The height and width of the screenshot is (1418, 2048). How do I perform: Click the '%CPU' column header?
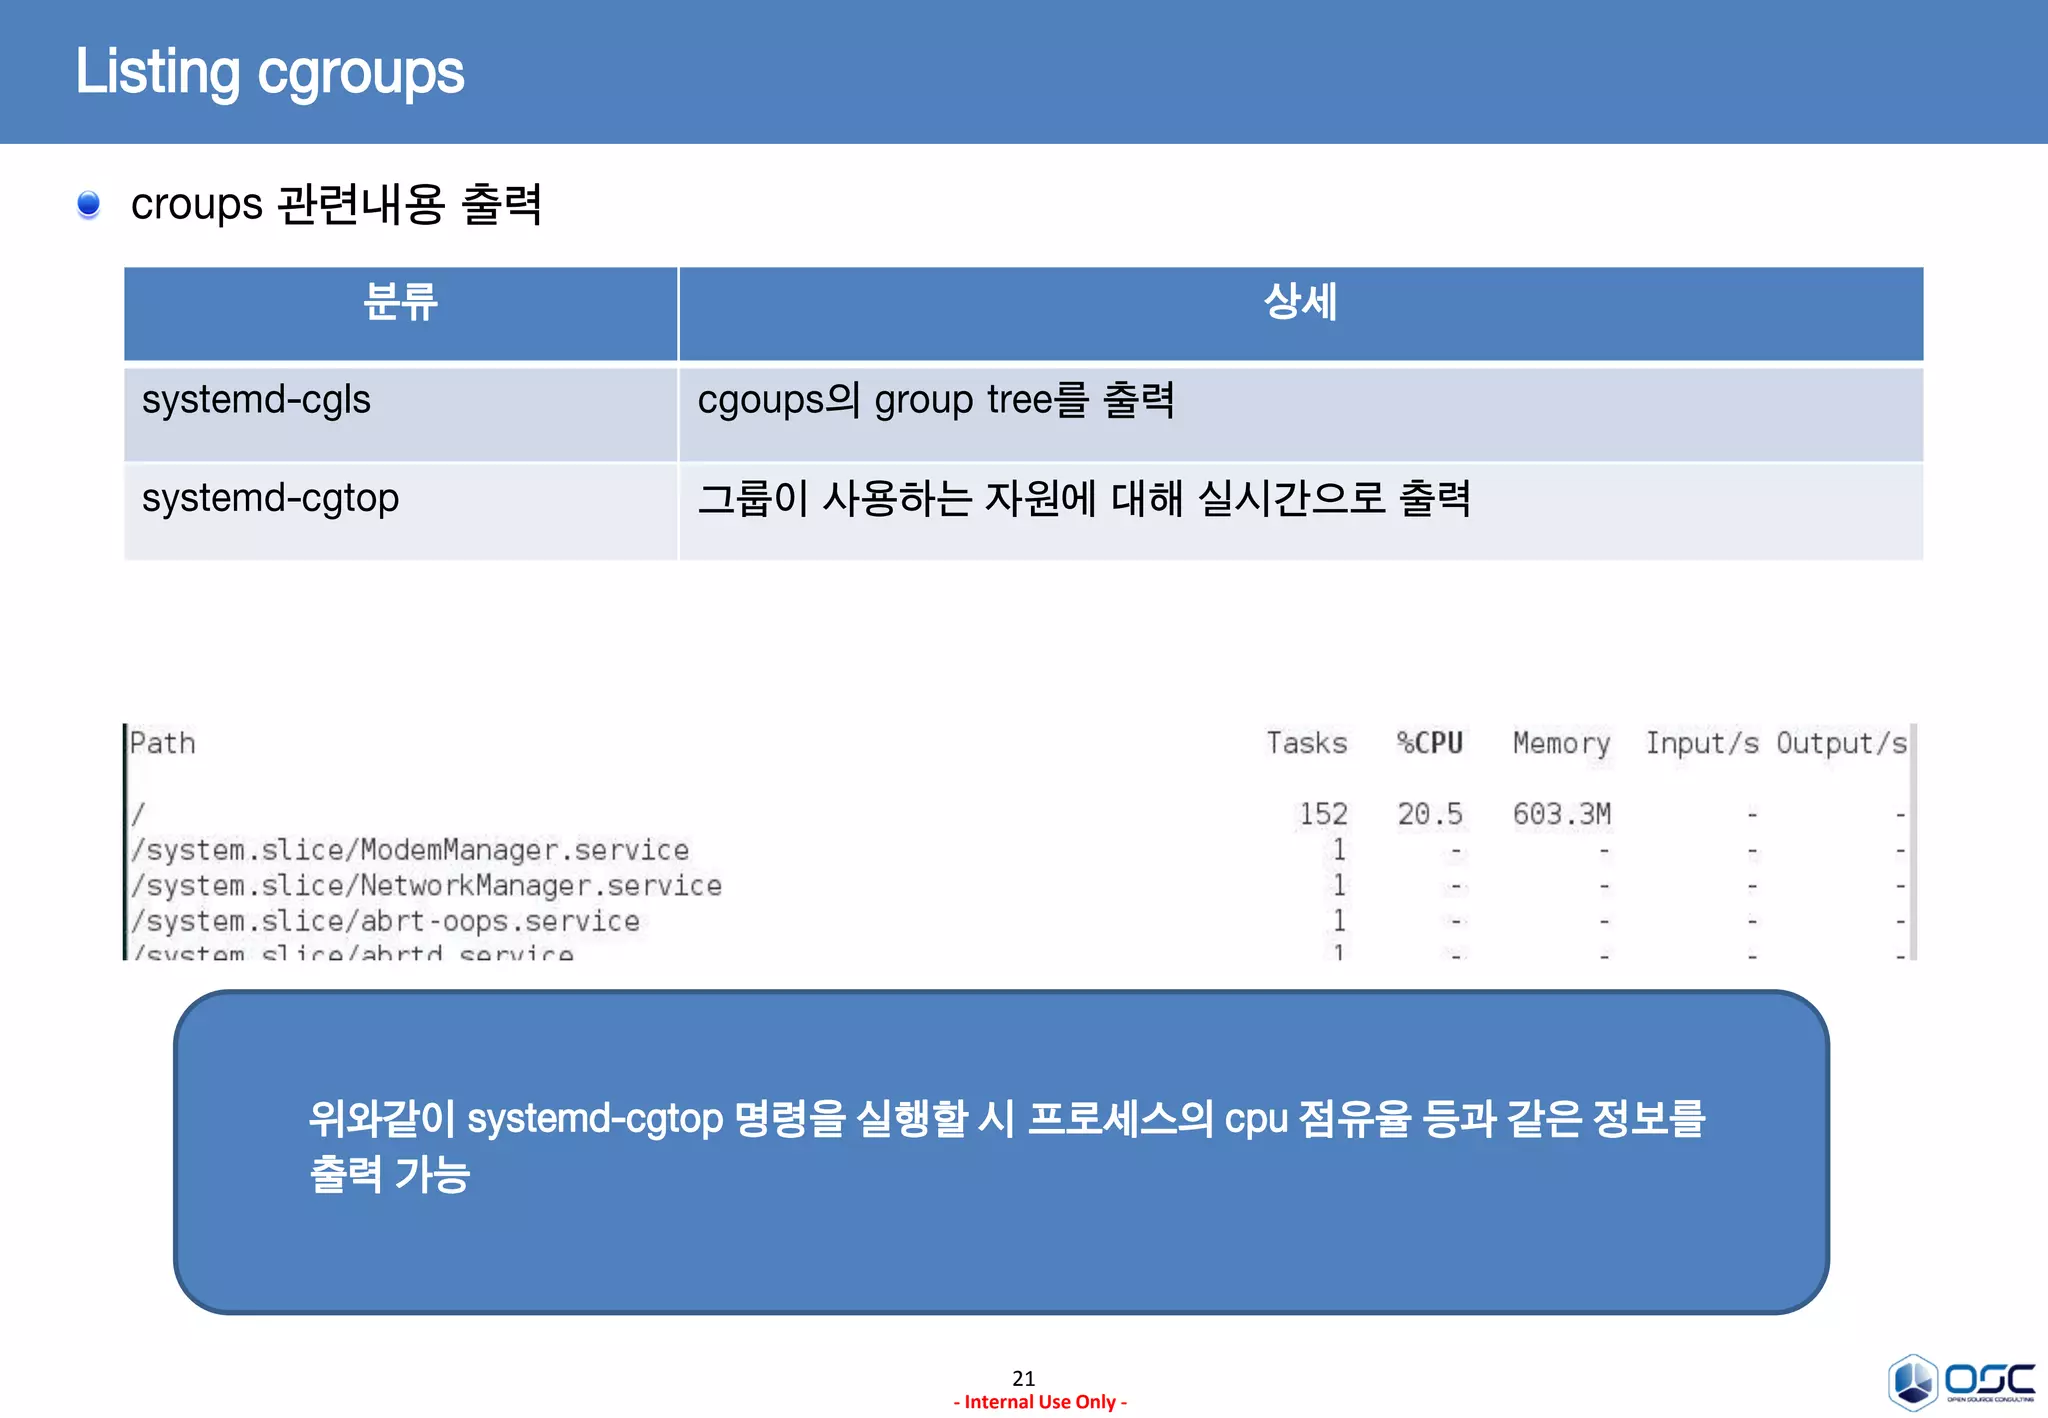(1429, 743)
